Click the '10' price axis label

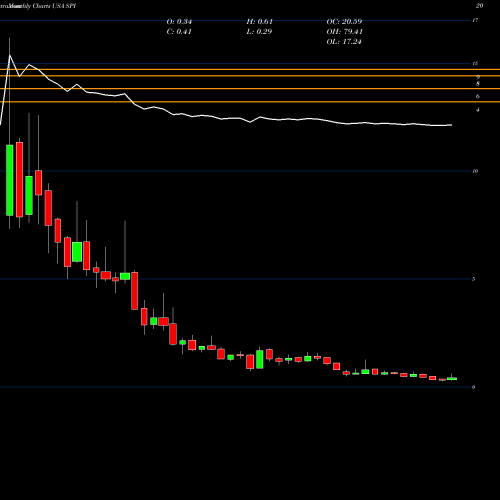(475, 171)
